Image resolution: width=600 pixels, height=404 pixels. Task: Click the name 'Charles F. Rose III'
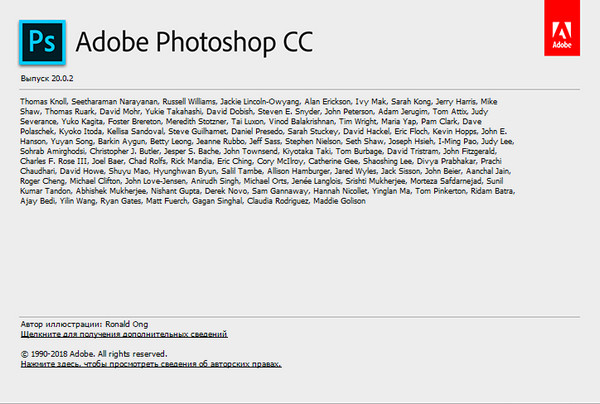(54, 161)
